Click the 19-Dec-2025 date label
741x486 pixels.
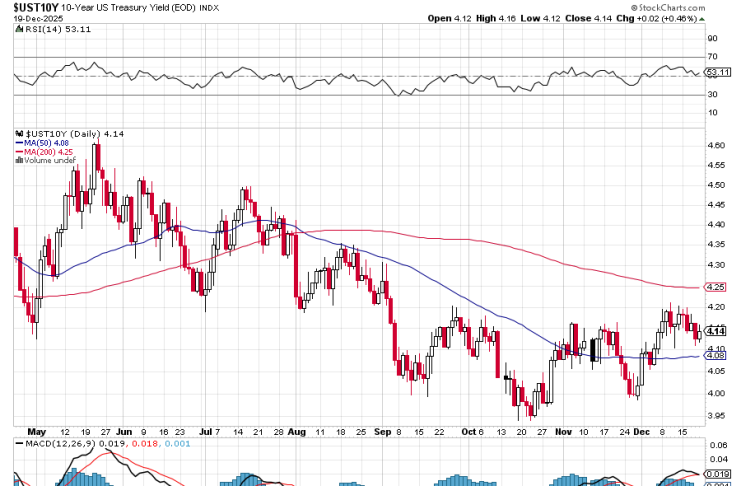tap(36, 19)
